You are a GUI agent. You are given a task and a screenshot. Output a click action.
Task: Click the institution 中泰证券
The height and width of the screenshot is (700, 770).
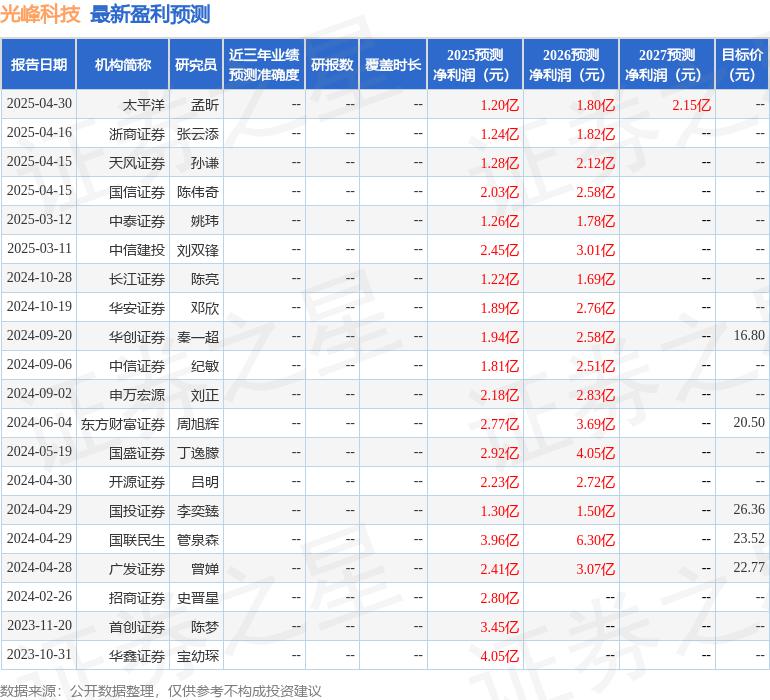click(x=137, y=221)
